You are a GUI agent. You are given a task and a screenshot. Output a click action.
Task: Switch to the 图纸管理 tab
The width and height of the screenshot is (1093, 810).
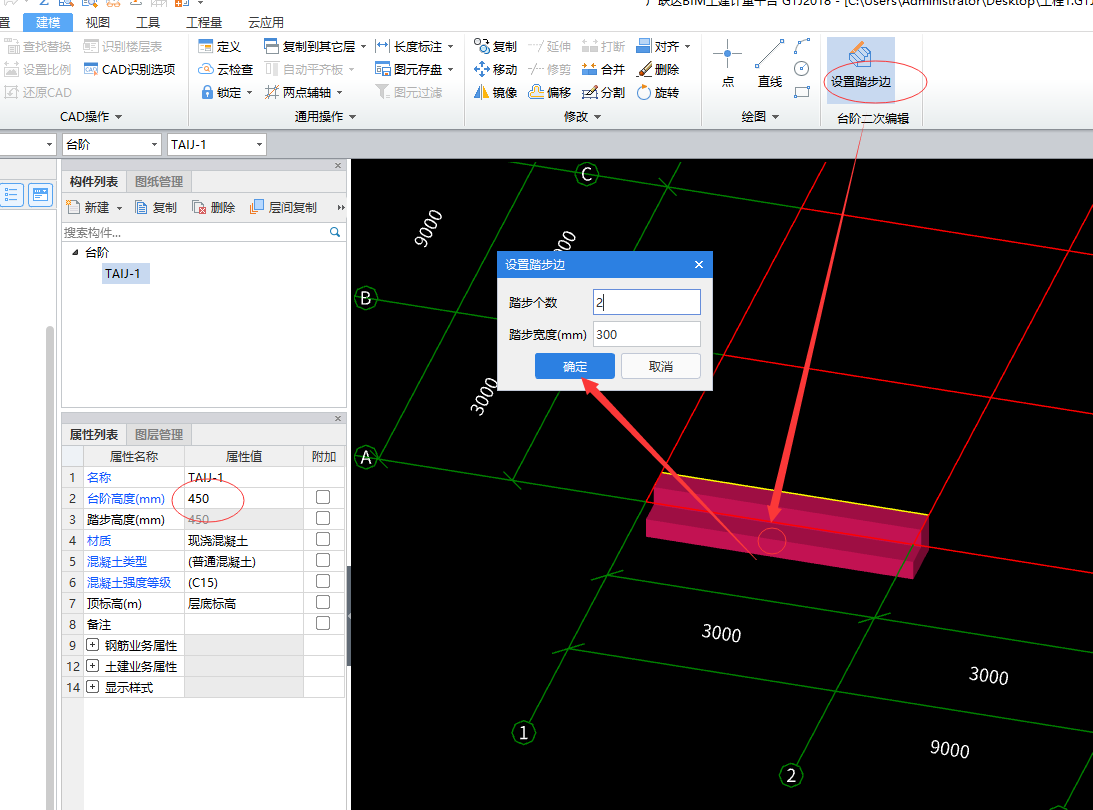tap(159, 181)
